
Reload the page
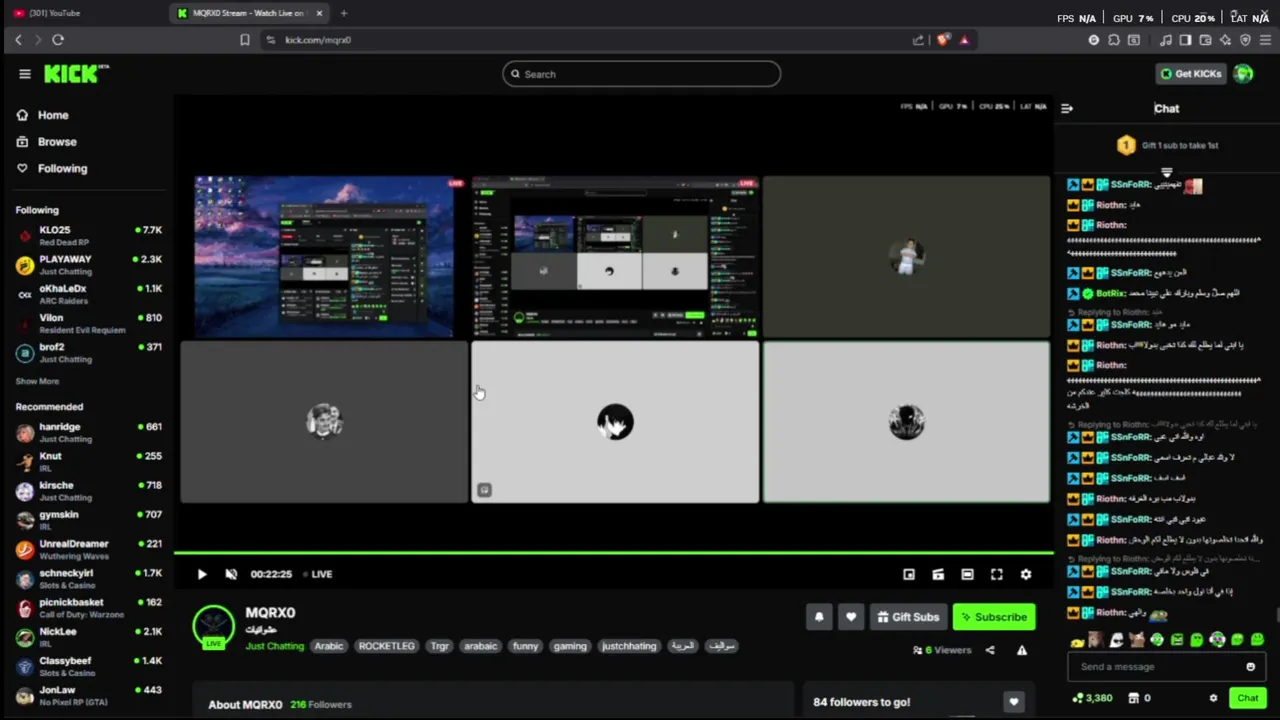click(58, 40)
